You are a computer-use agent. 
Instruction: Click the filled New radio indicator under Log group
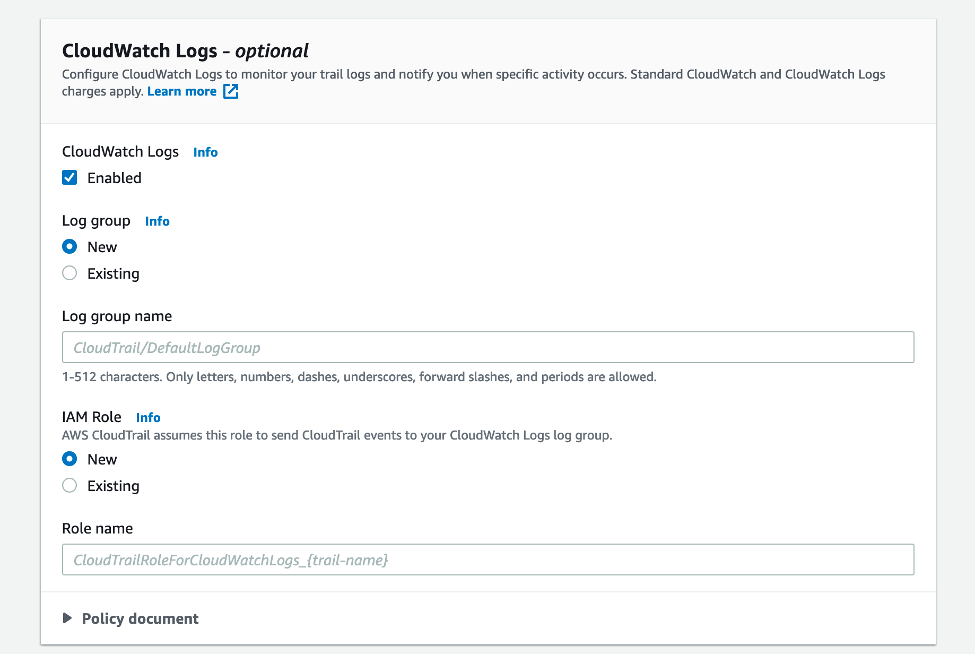click(x=69, y=246)
